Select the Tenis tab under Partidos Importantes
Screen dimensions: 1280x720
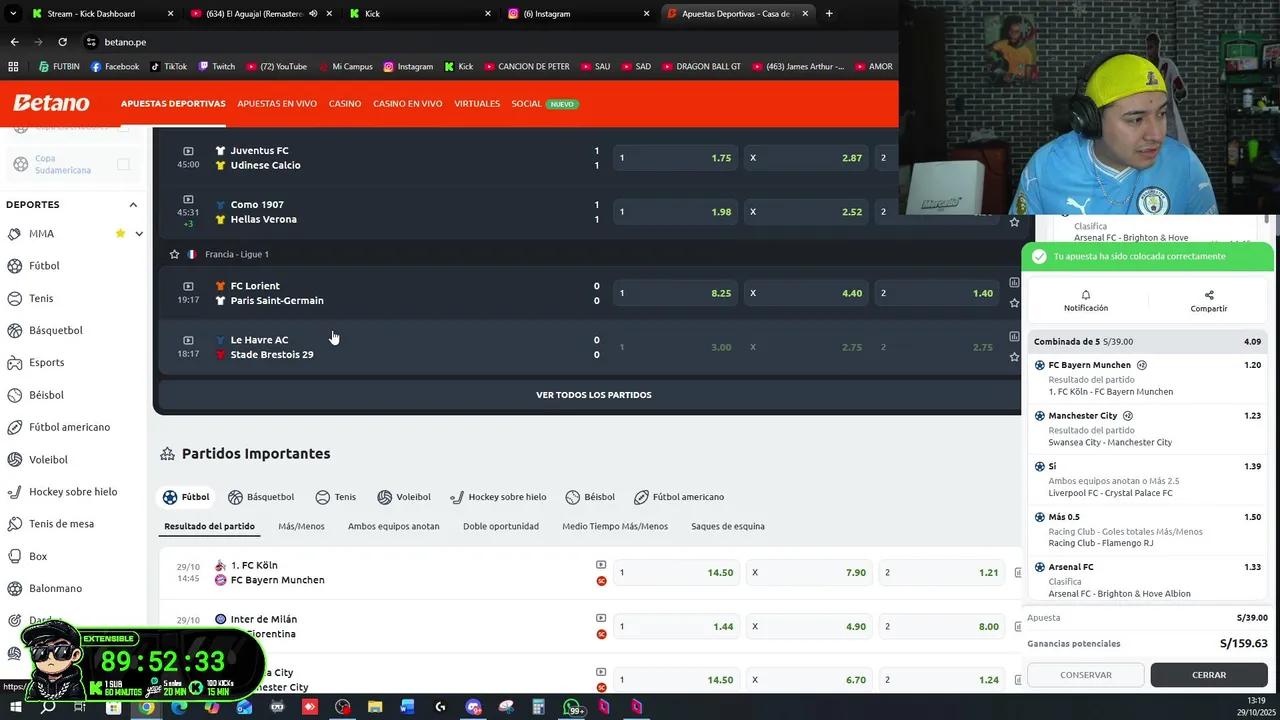tap(336, 497)
